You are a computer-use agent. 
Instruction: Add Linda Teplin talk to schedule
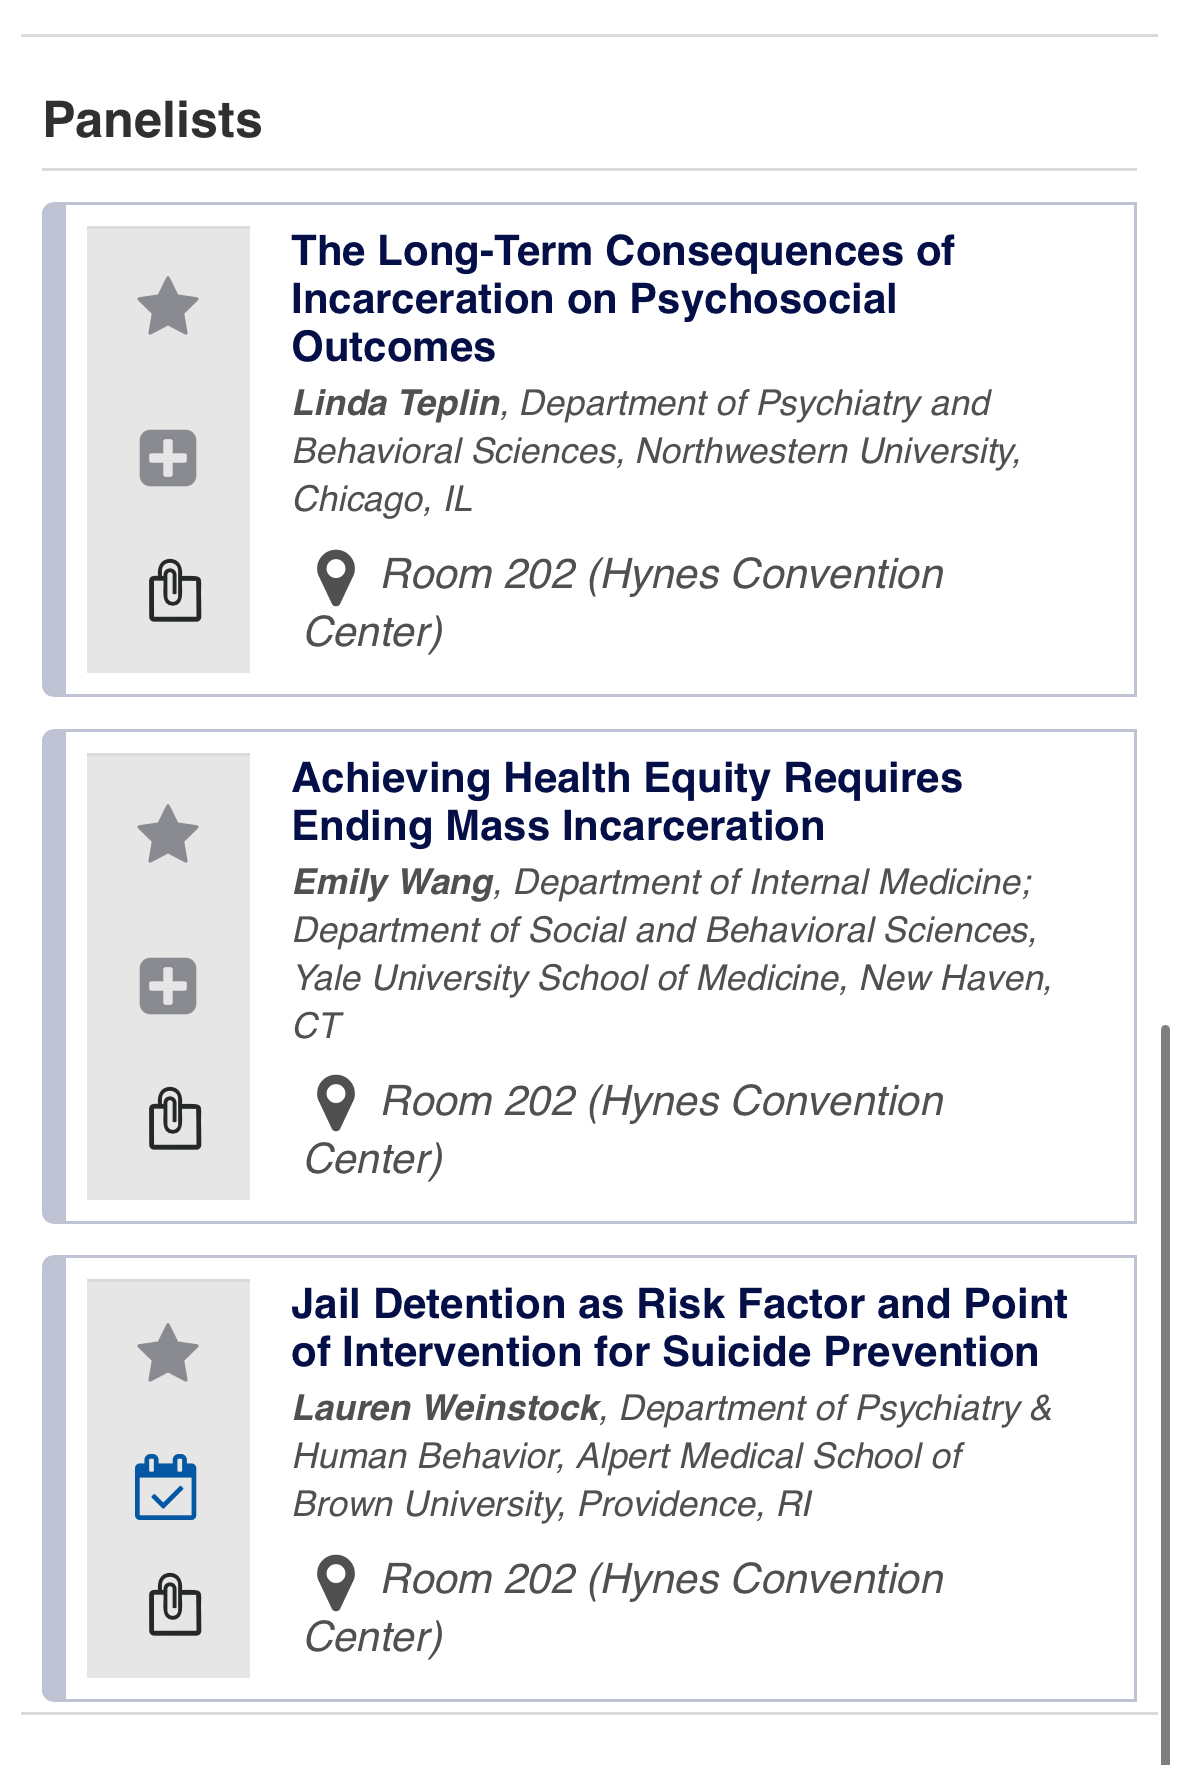[x=168, y=459]
